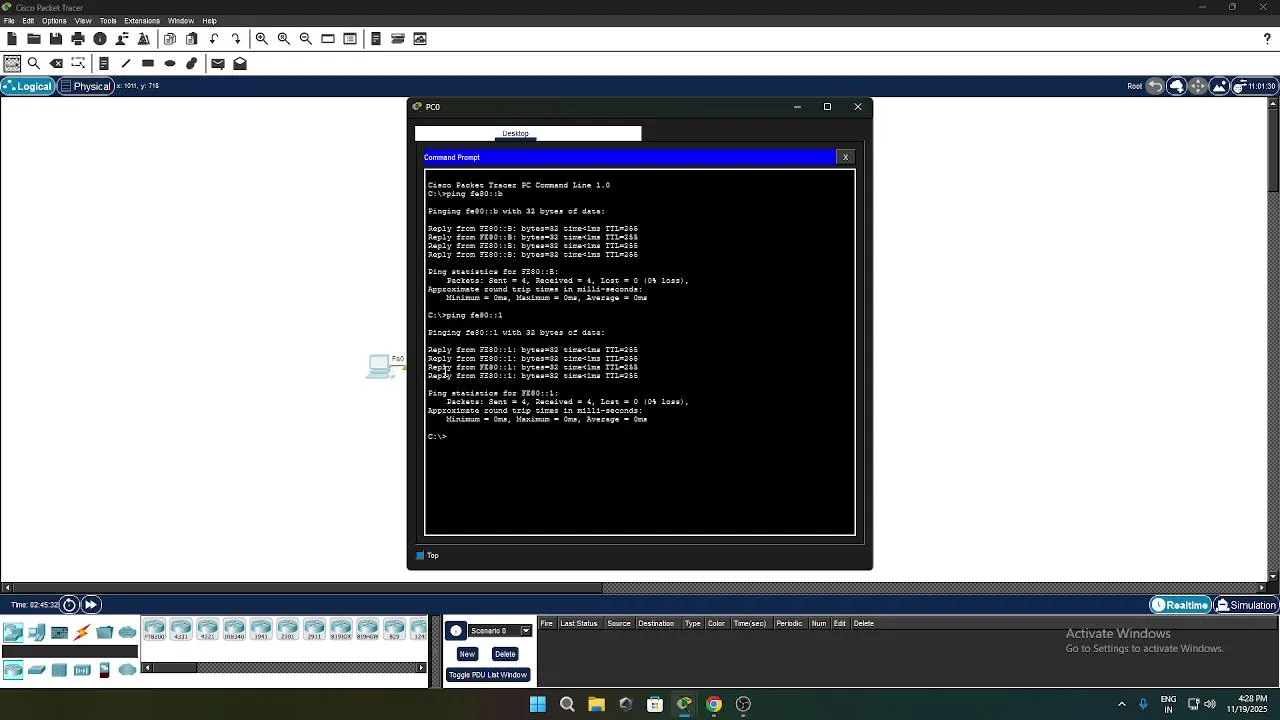Open the View menu
The width and height of the screenshot is (1280, 720).
pyautogui.click(x=83, y=21)
